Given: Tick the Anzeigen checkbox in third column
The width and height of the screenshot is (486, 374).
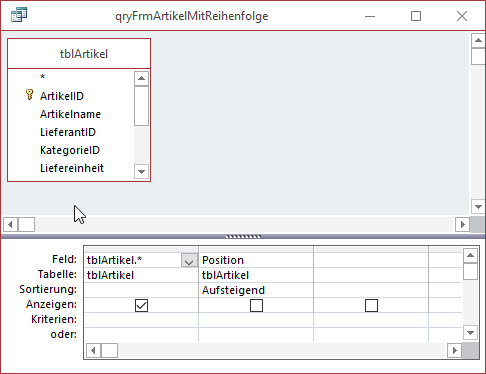Looking at the screenshot, I should (371, 305).
